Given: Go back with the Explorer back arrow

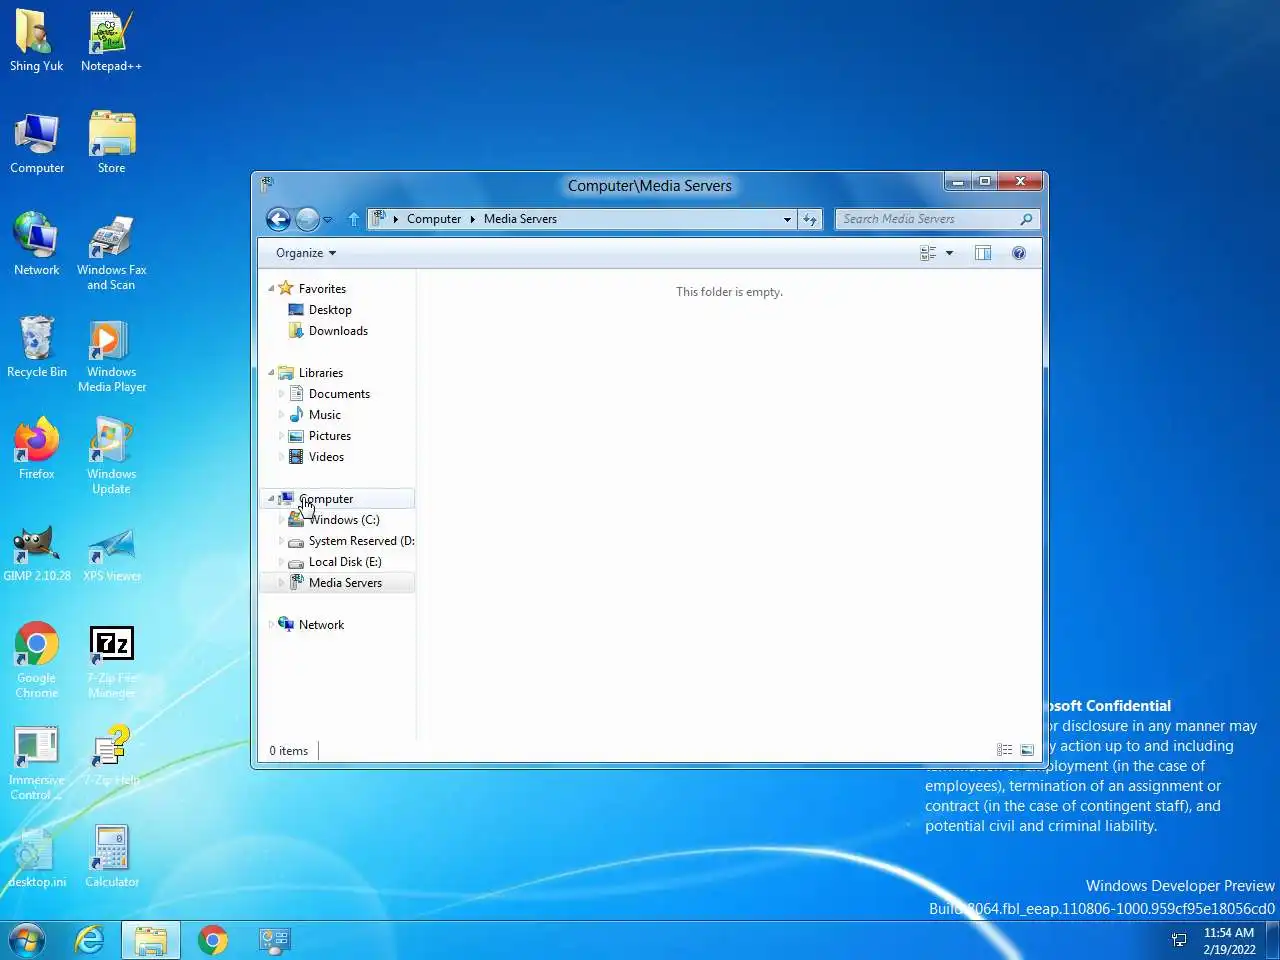Looking at the screenshot, I should 279,219.
